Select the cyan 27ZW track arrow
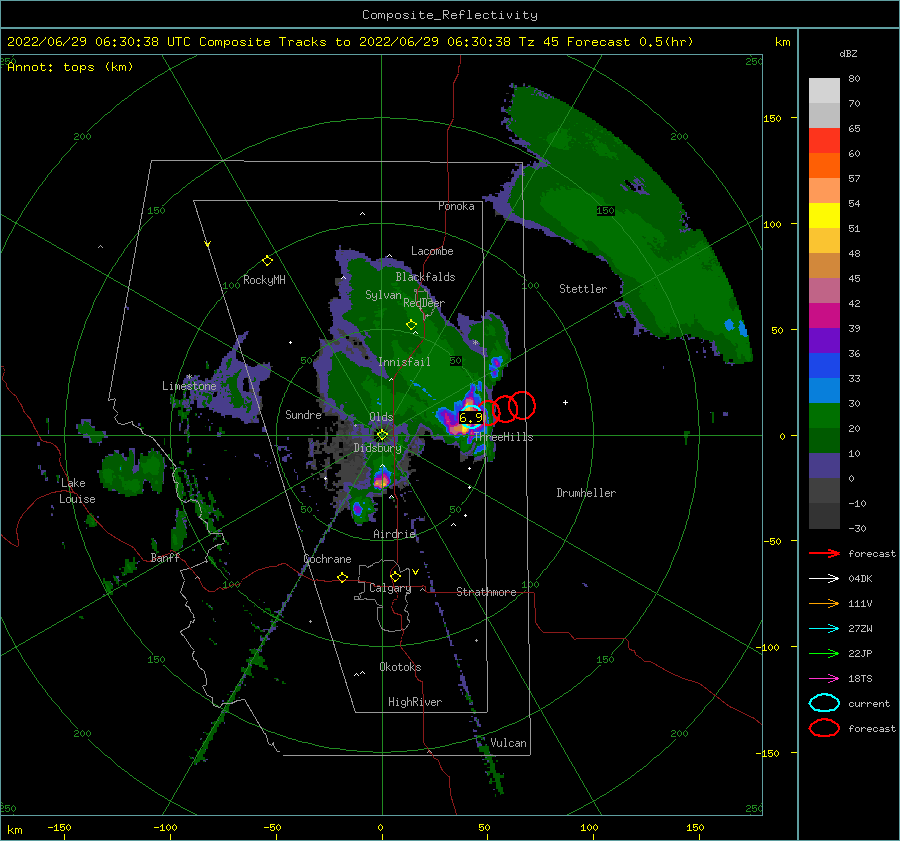 (x=824, y=629)
